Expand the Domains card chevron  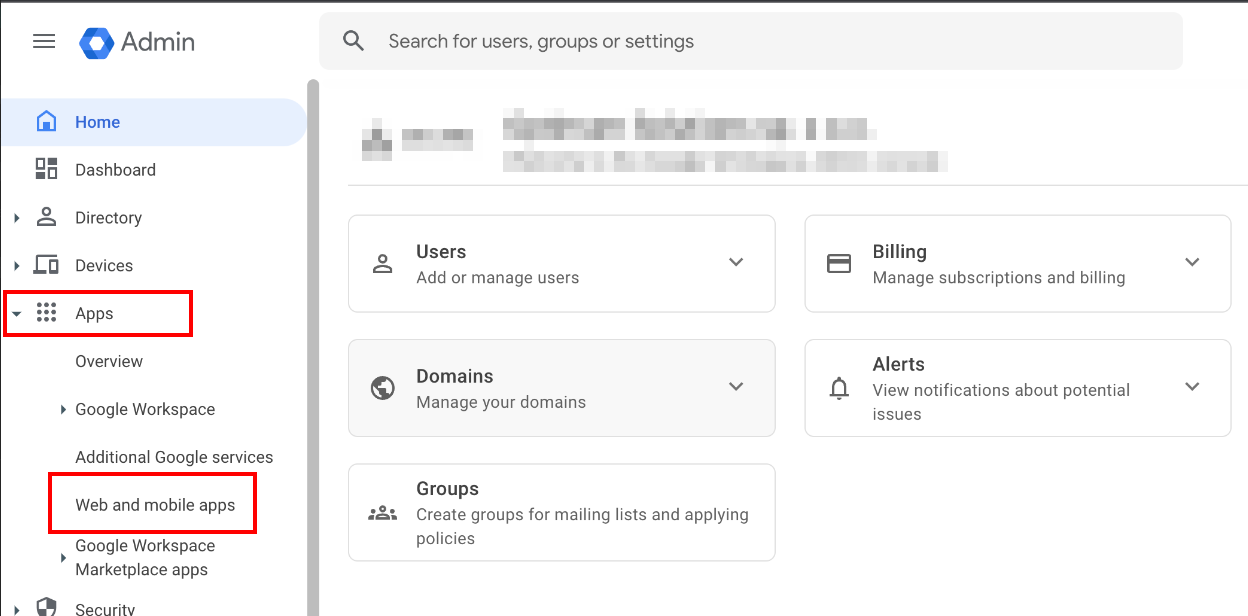(736, 387)
